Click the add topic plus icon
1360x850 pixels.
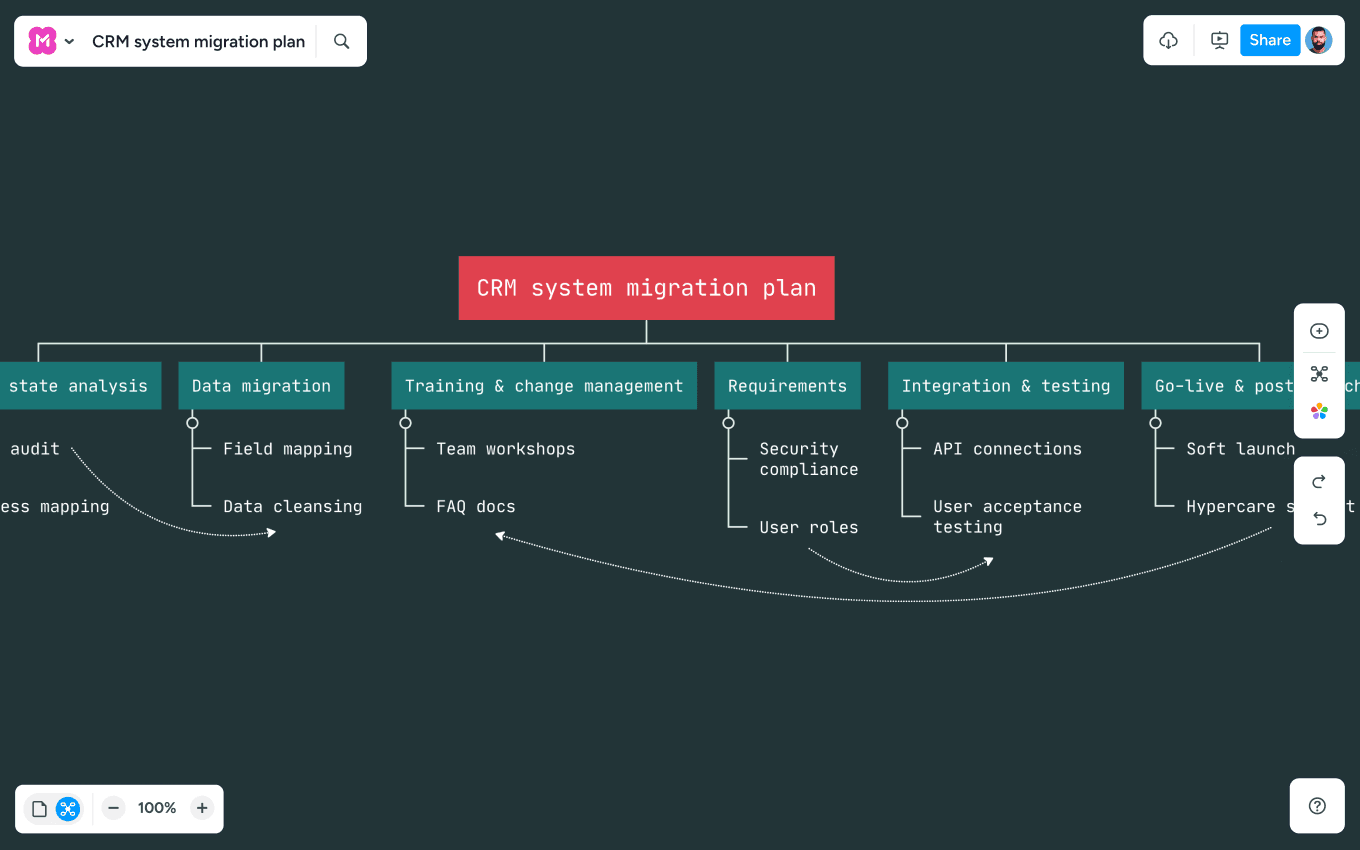1319,331
